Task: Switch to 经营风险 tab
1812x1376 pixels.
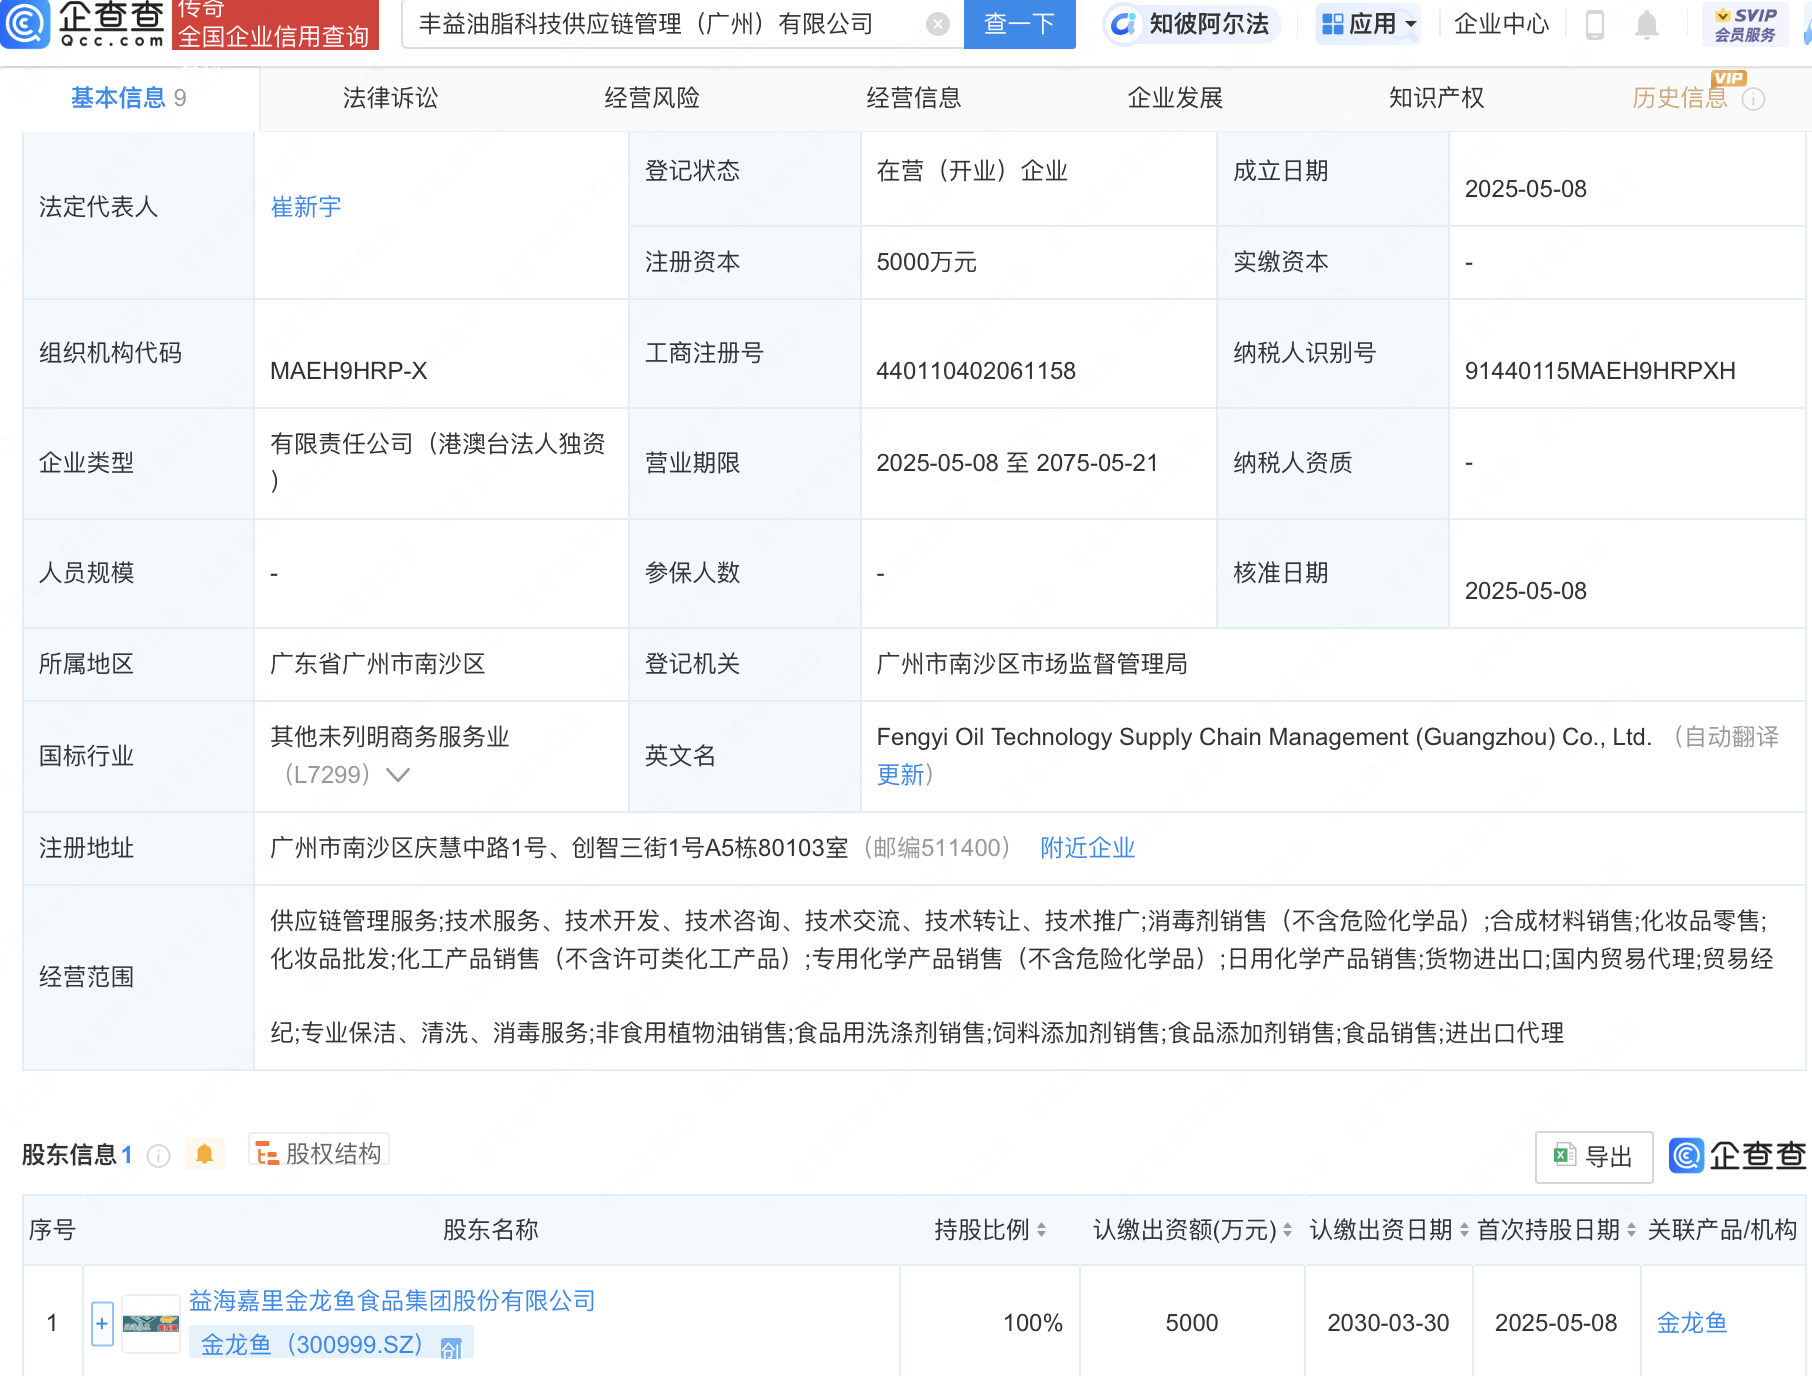Action: pos(652,98)
